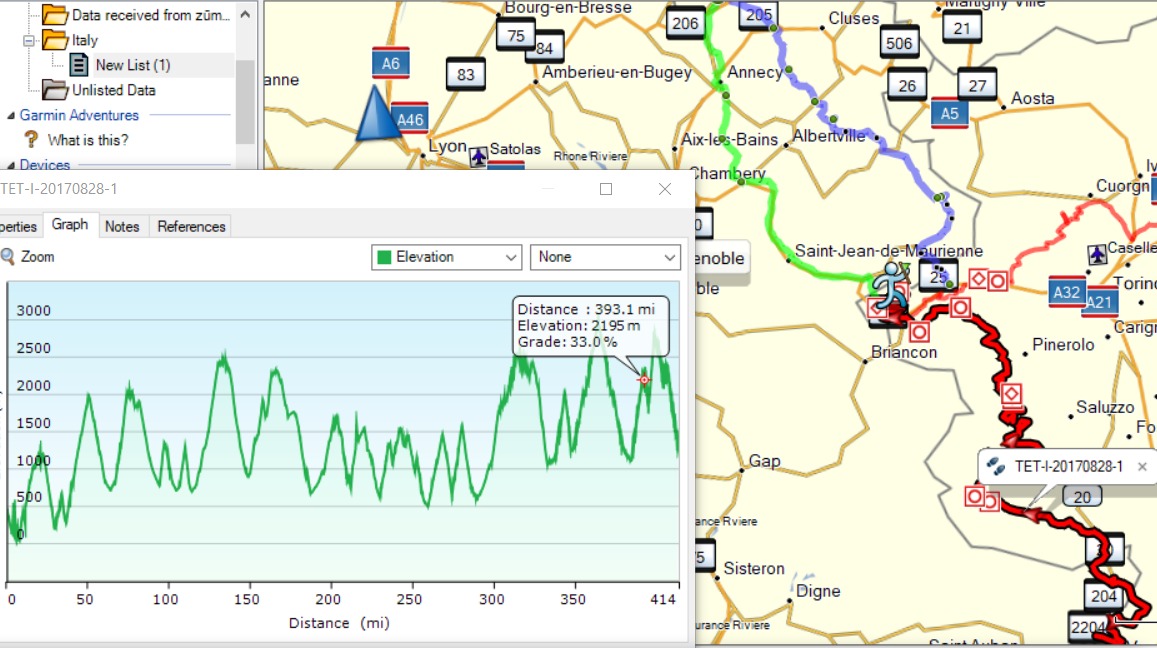
Task: Click the Garmin Adventures heading
Action: pos(79,115)
